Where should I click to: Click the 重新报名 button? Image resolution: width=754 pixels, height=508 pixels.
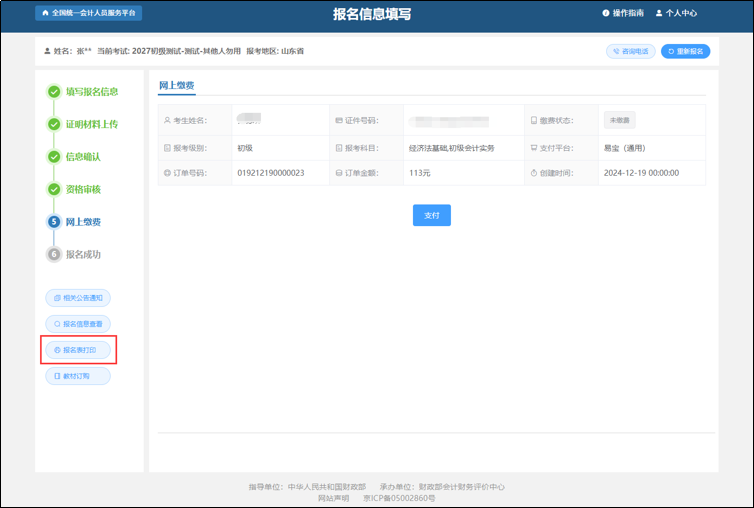[685, 51]
